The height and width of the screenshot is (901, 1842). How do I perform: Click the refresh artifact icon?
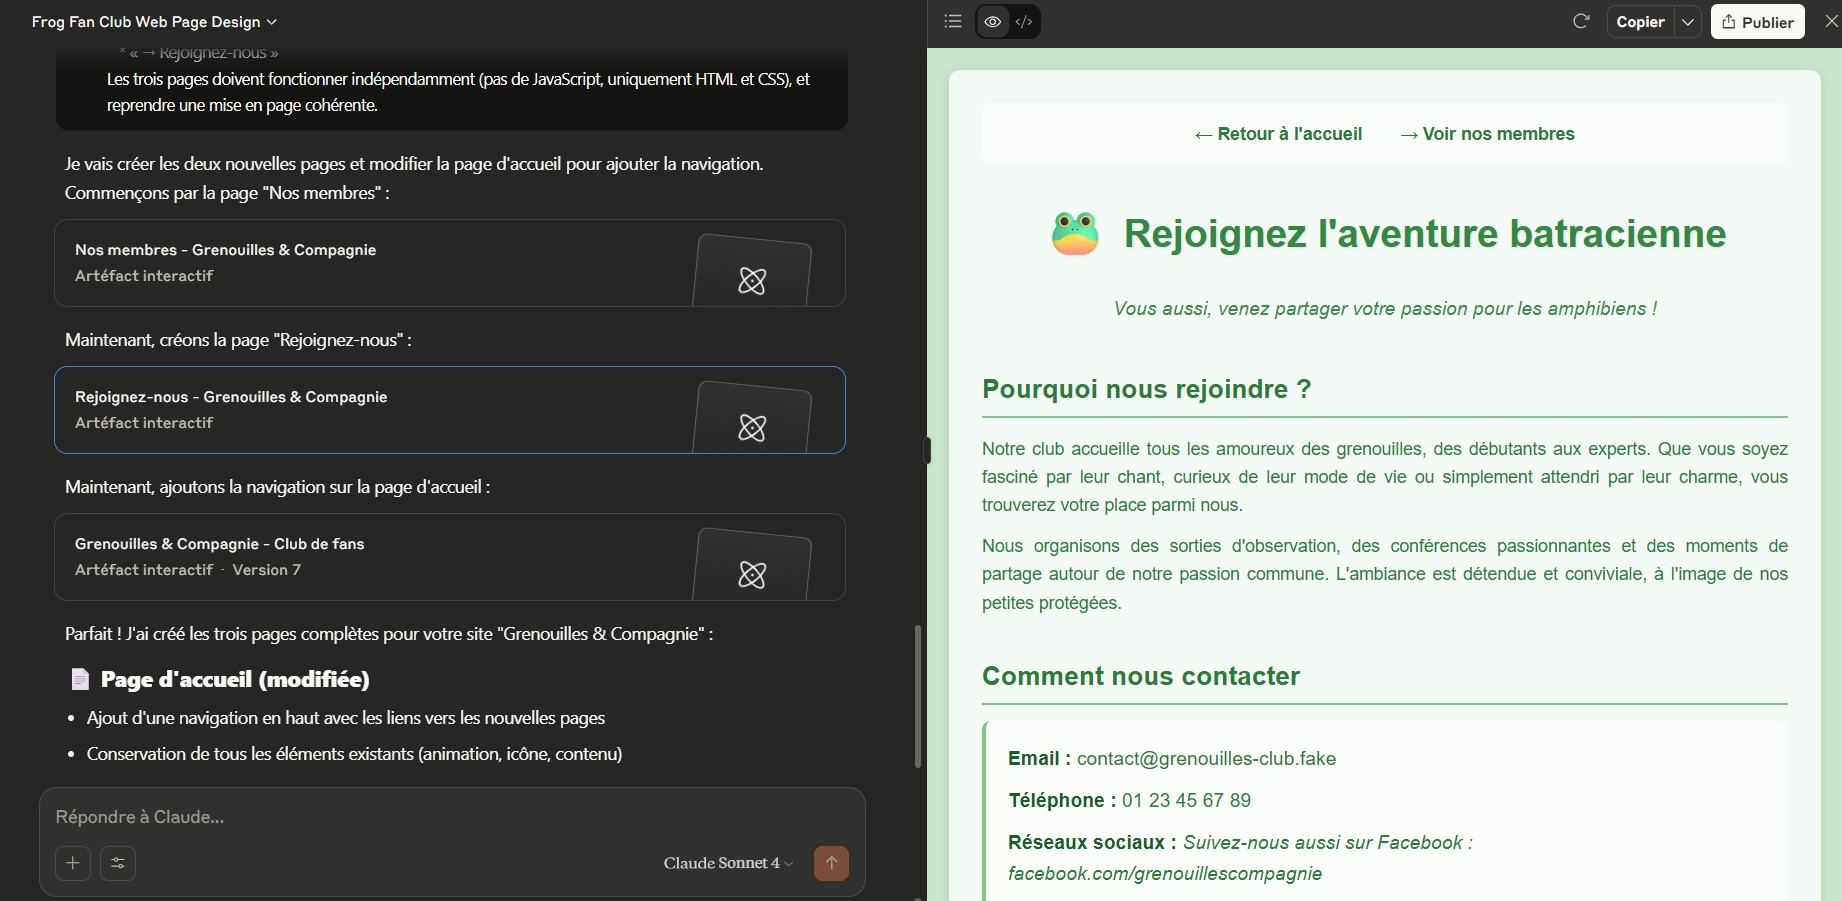(x=1581, y=21)
